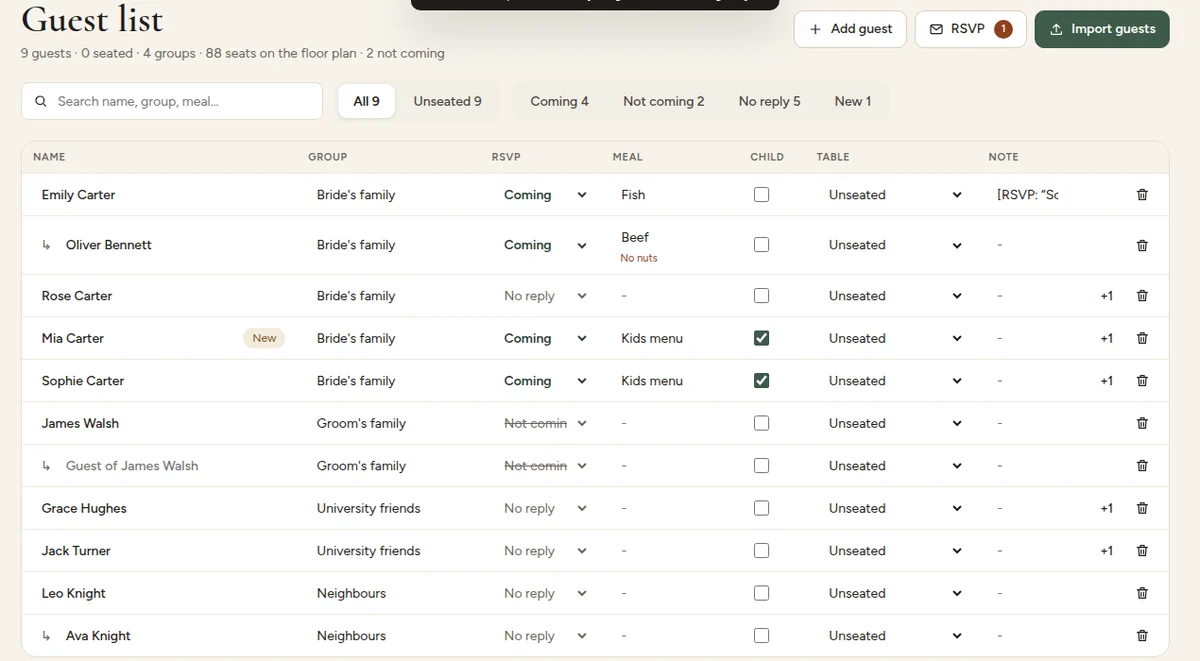Delete James Walsh using trash icon

pyautogui.click(x=1142, y=423)
